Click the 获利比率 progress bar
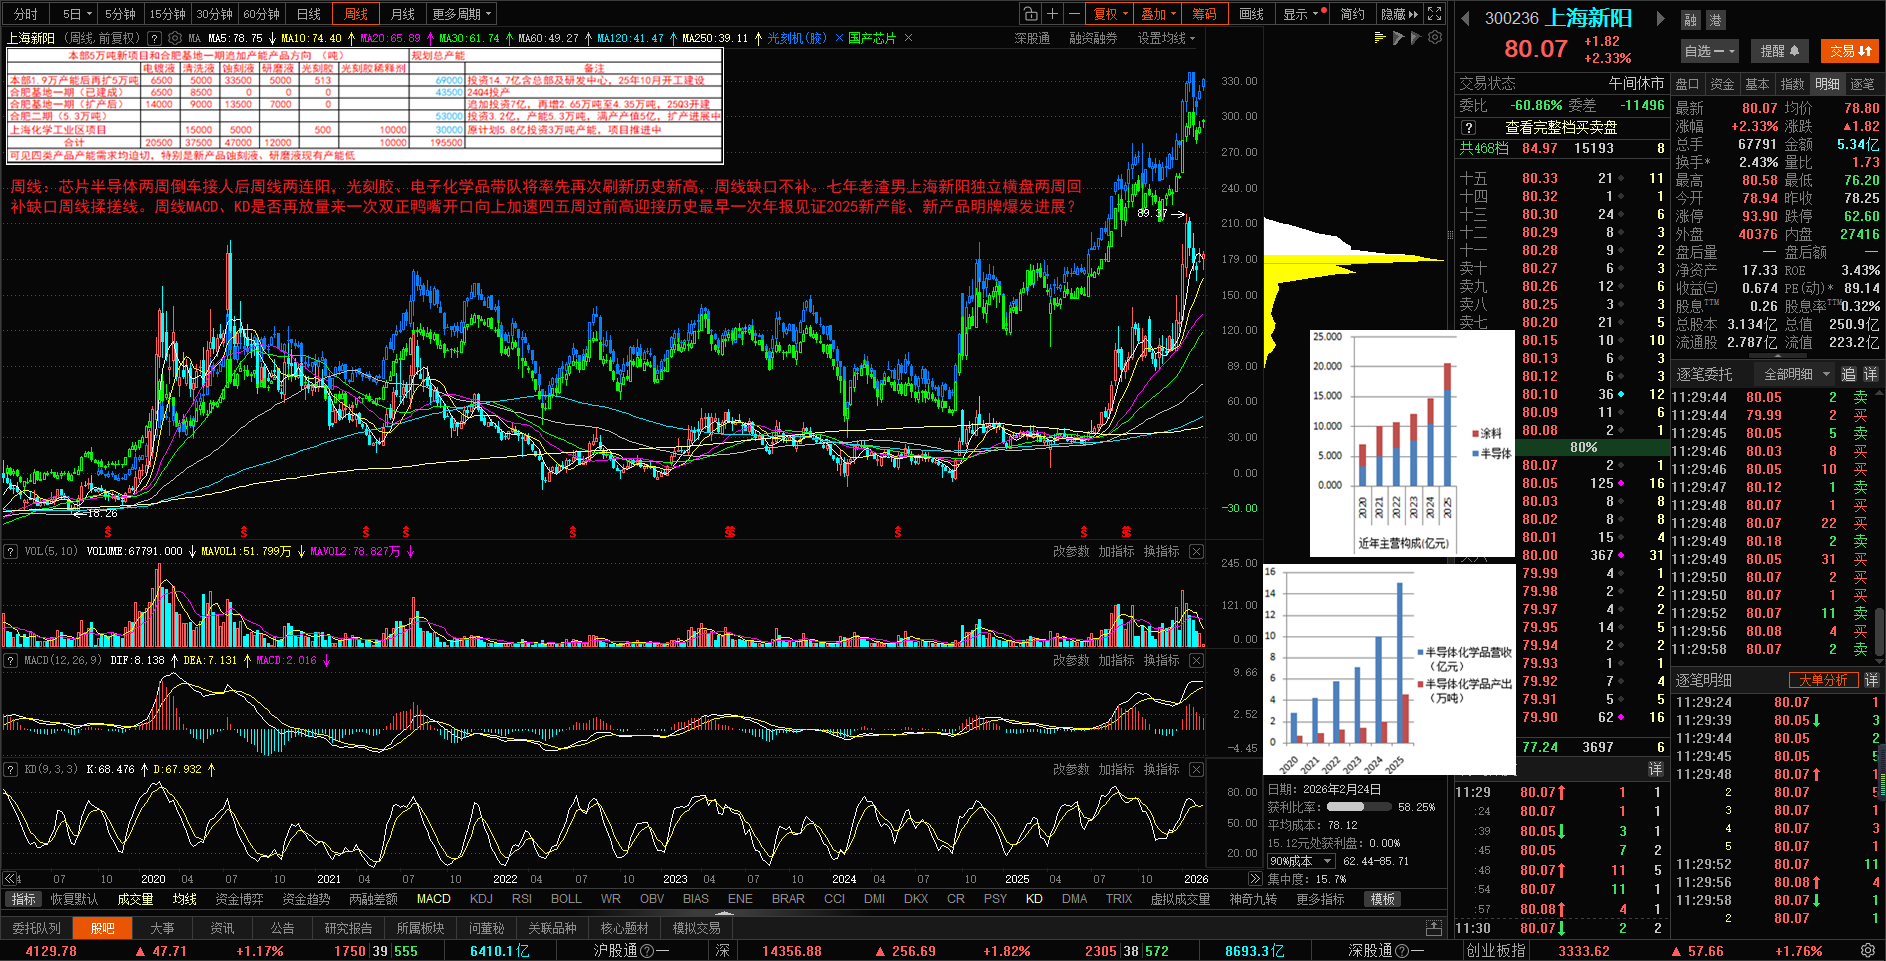The image size is (1886, 961). coord(1358,807)
